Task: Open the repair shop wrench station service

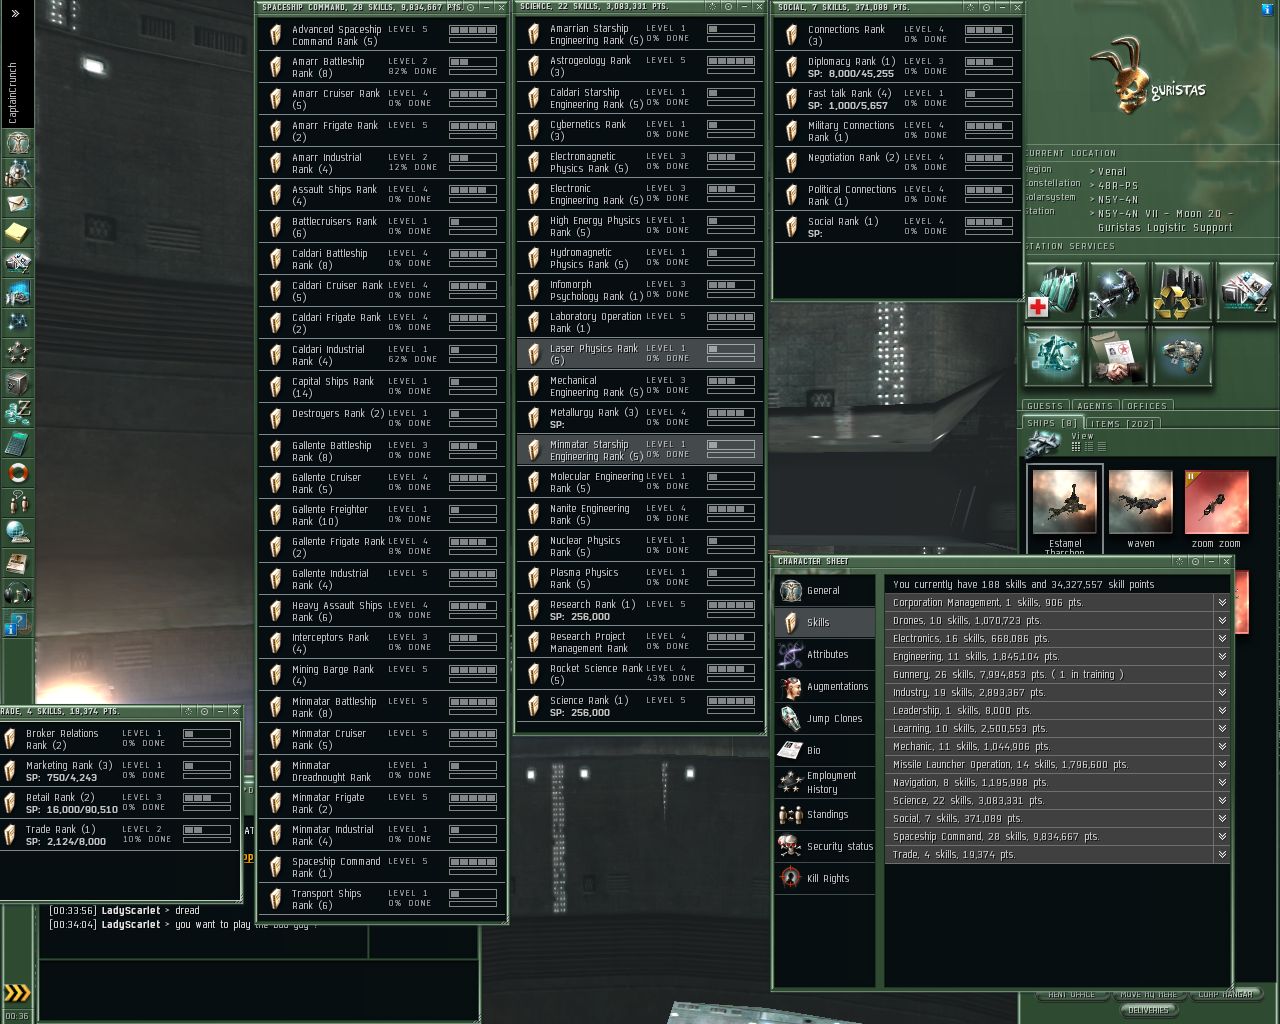Action: pos(1118,291)
